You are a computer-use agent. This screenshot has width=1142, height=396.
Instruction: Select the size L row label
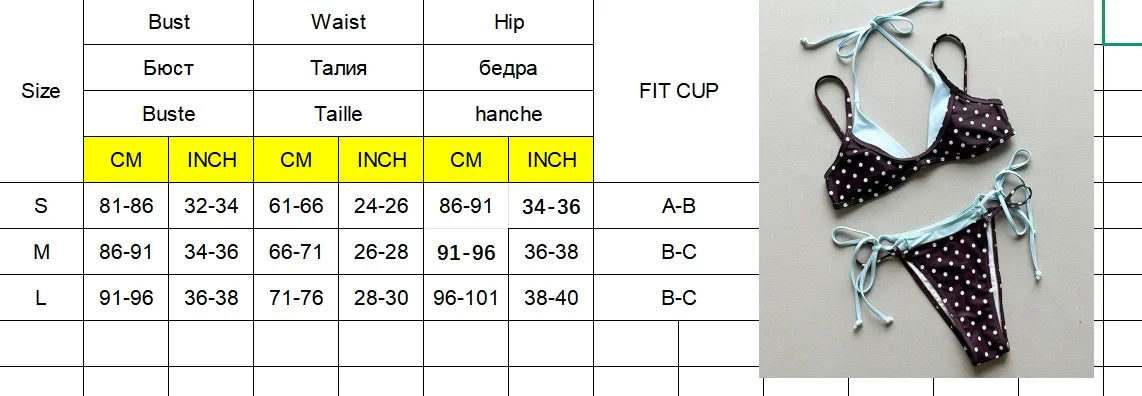(42, 298)
